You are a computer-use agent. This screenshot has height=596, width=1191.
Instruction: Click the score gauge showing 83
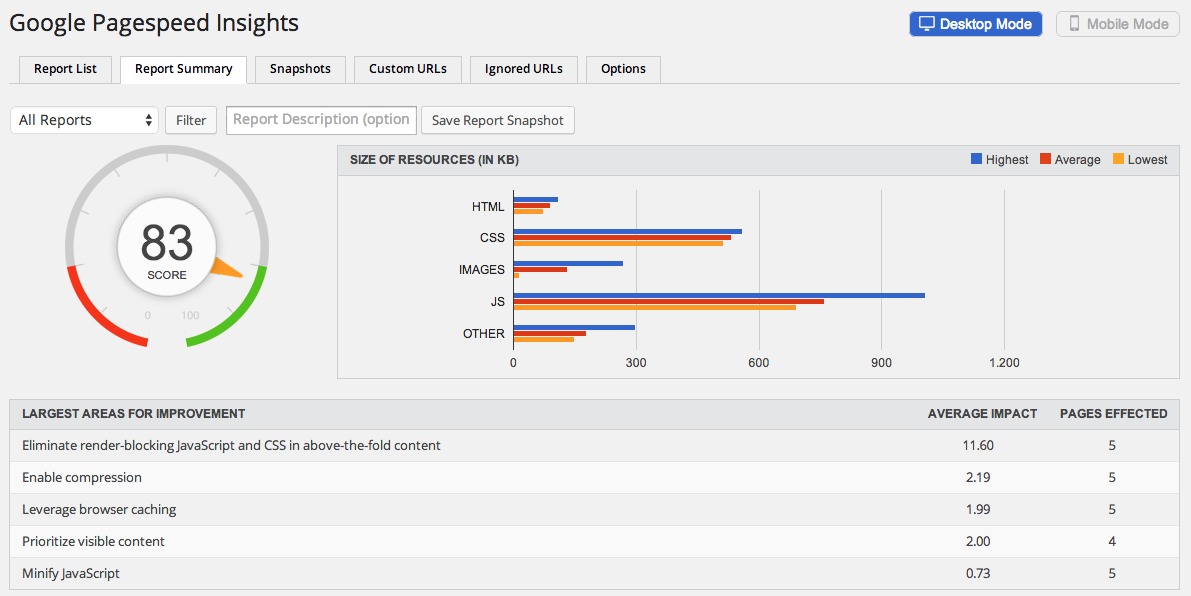[167, 248]
